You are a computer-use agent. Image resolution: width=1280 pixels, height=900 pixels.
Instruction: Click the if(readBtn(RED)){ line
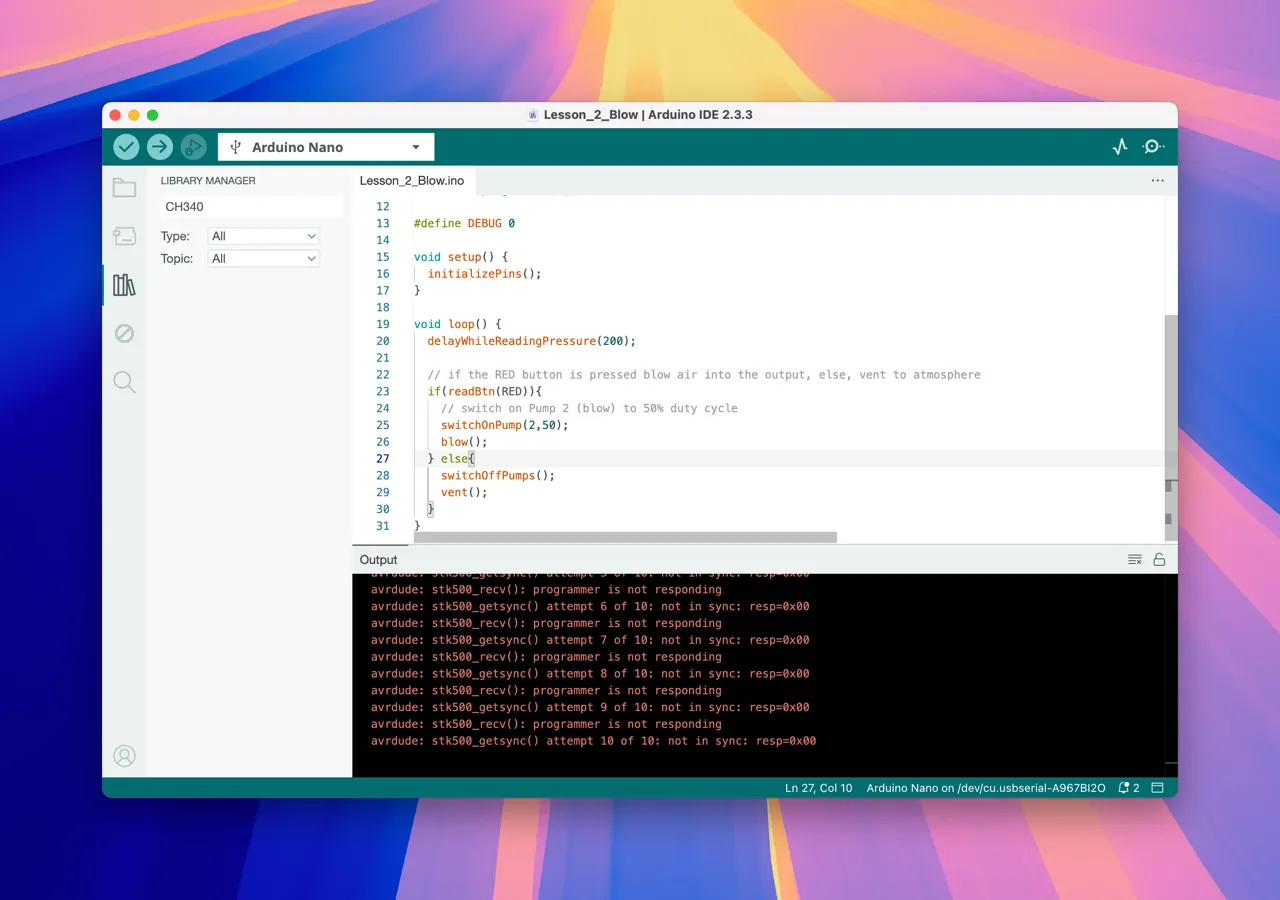click(x=484, y=391)
